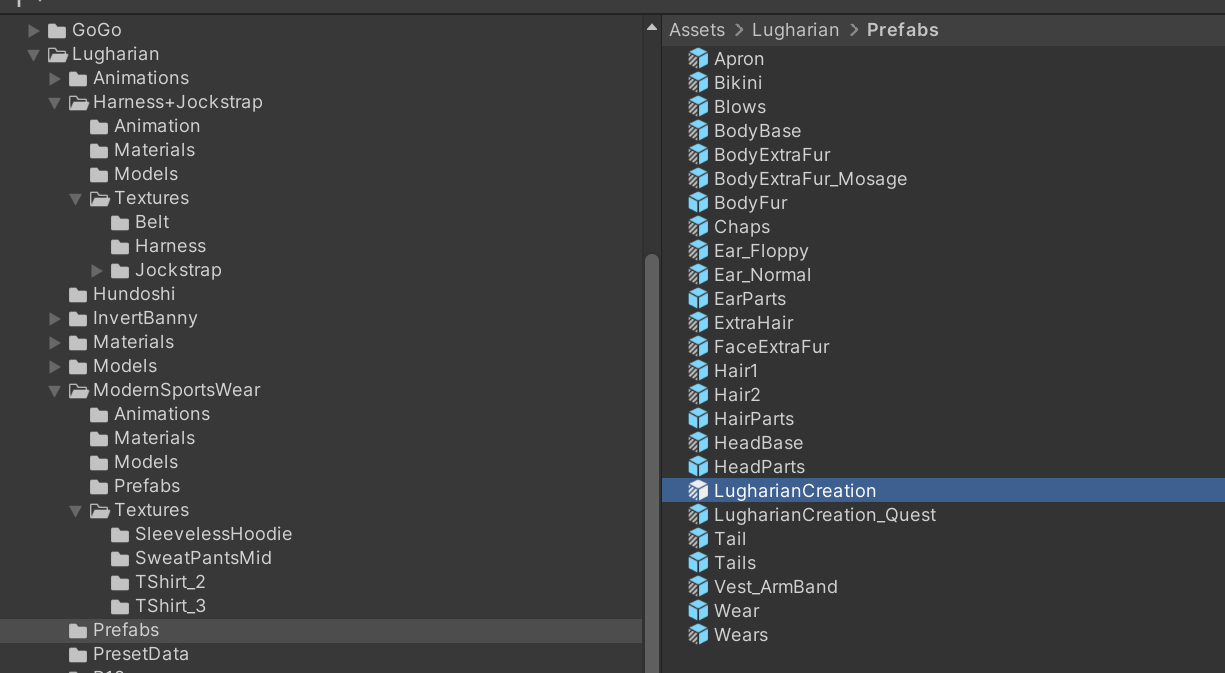Go to Lugharian in breadcrumb path
Viewport: 1225px width, 673px height.
(x=795, y=30)
